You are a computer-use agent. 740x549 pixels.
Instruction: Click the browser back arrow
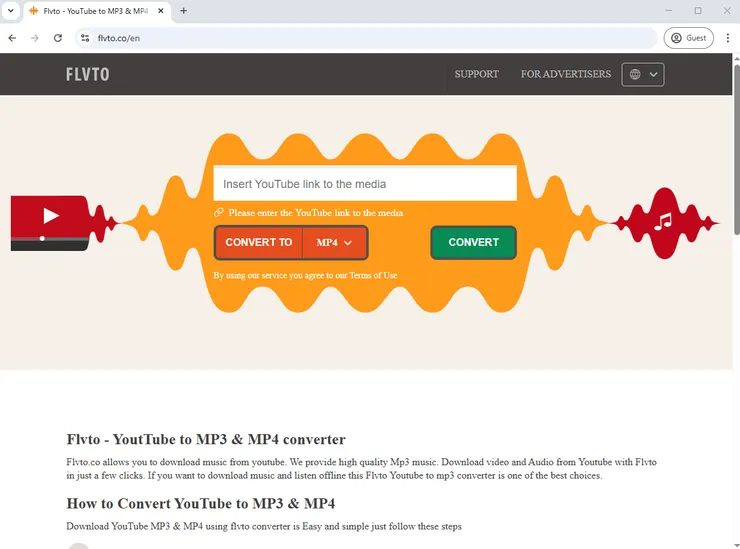[x=12, y=38]
